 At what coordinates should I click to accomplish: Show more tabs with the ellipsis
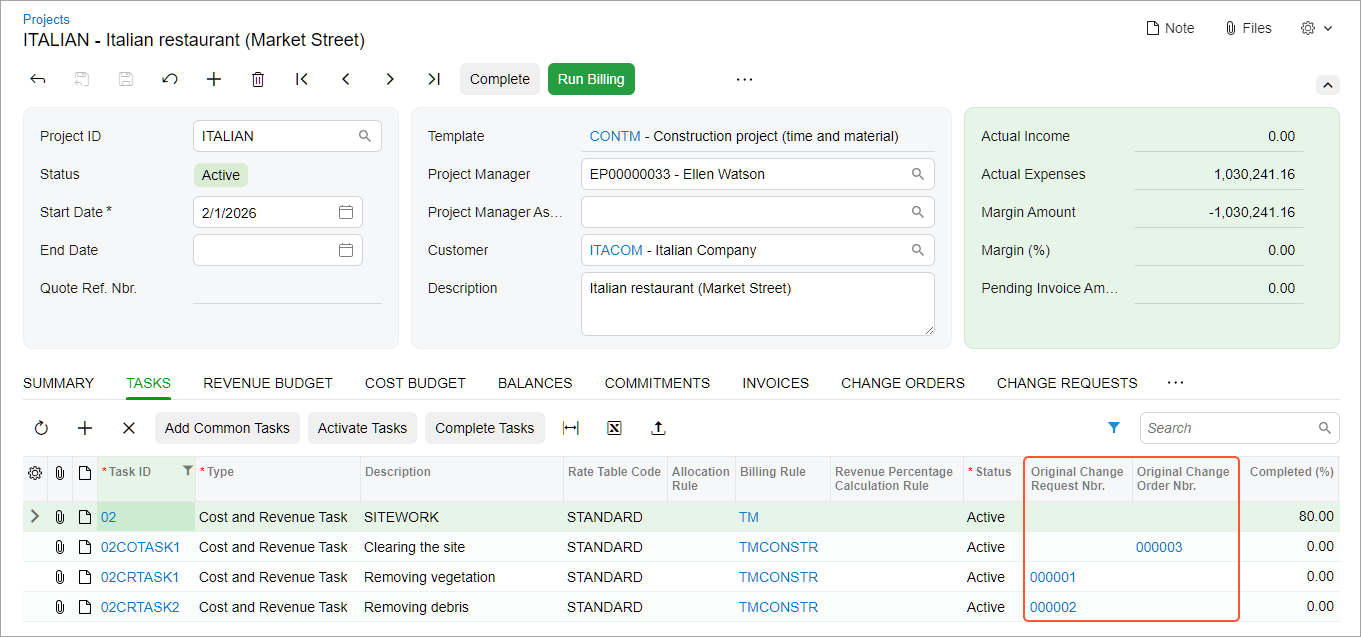[x=1175, y=383]
